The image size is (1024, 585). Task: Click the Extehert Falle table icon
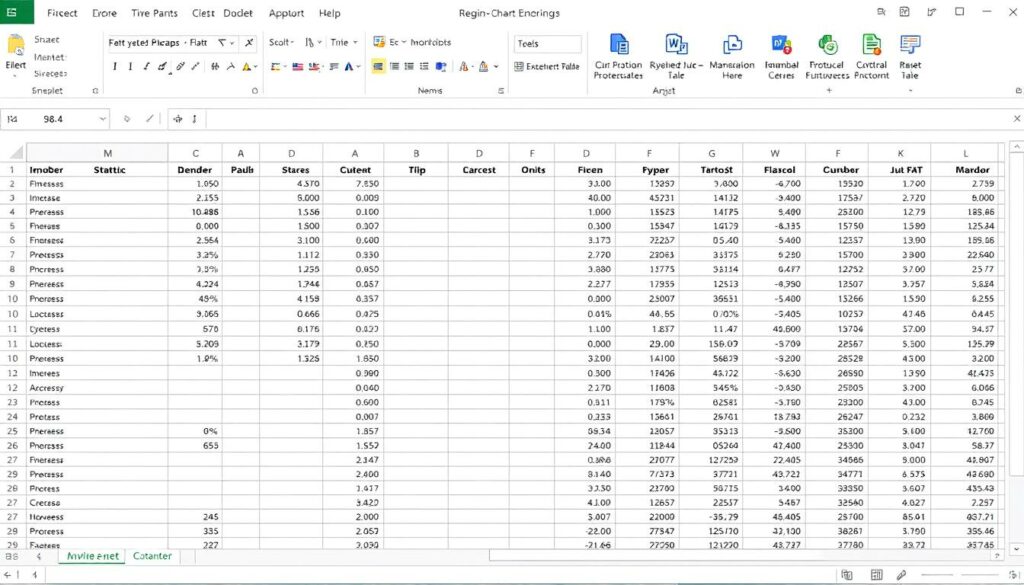click(x=519, y=67)
